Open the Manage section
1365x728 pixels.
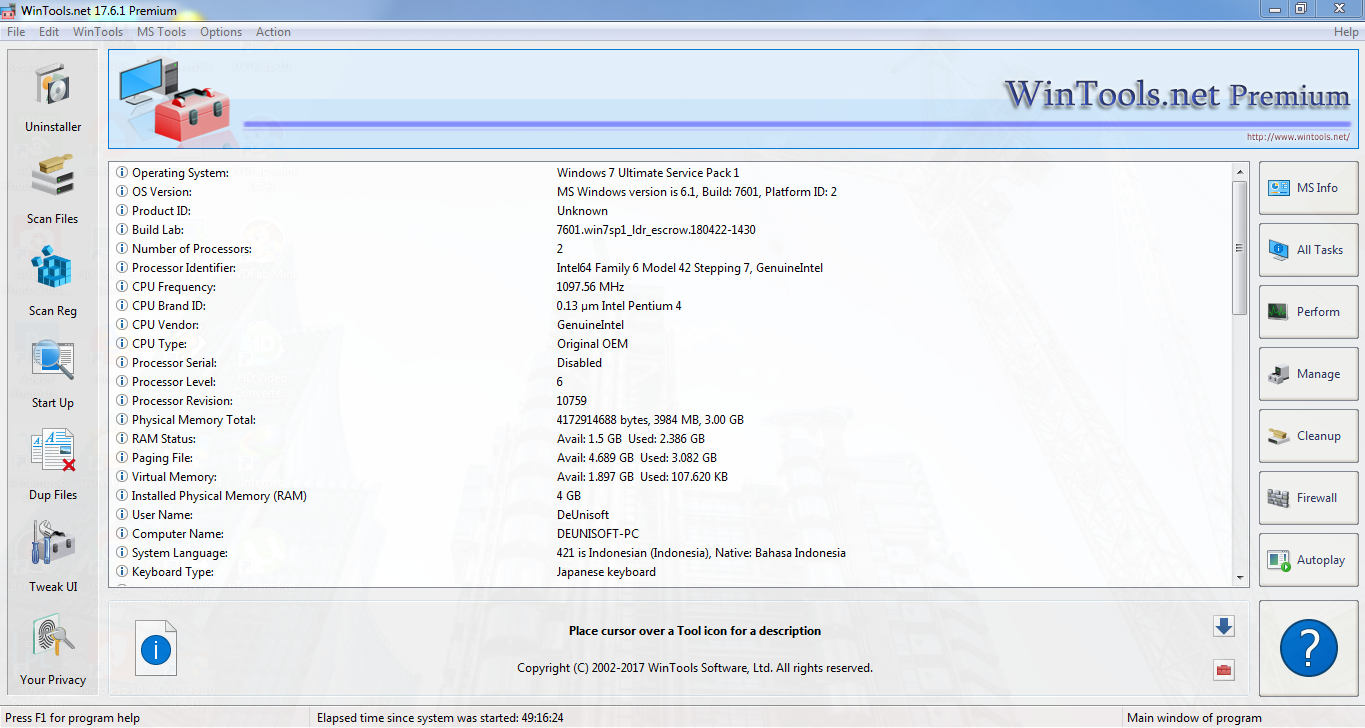[x=1308, y=374]
